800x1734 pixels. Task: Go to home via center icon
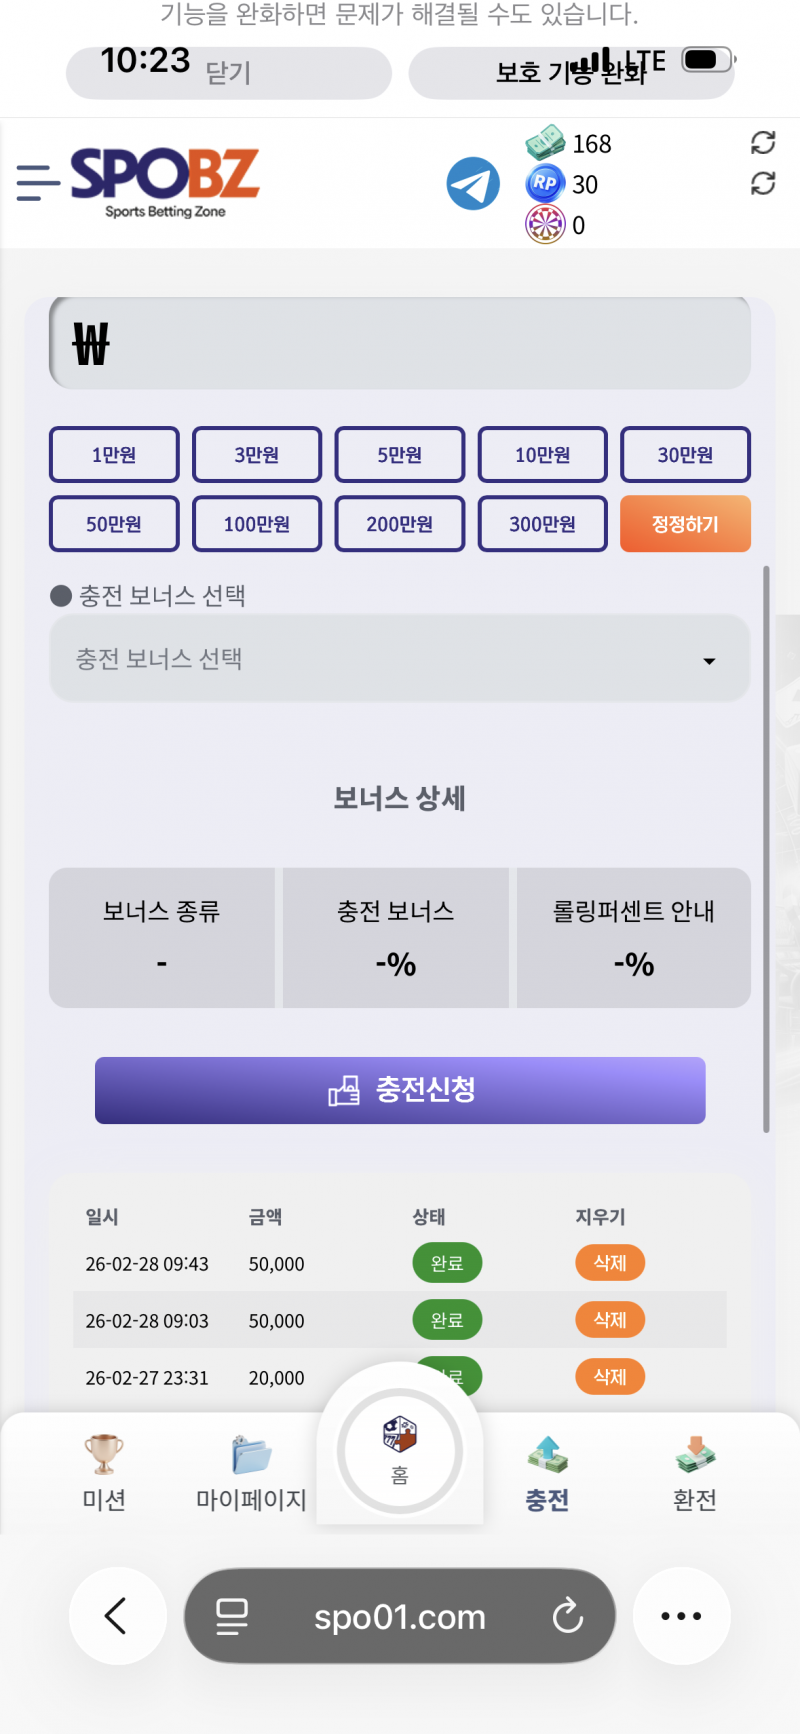(400, 1450)
